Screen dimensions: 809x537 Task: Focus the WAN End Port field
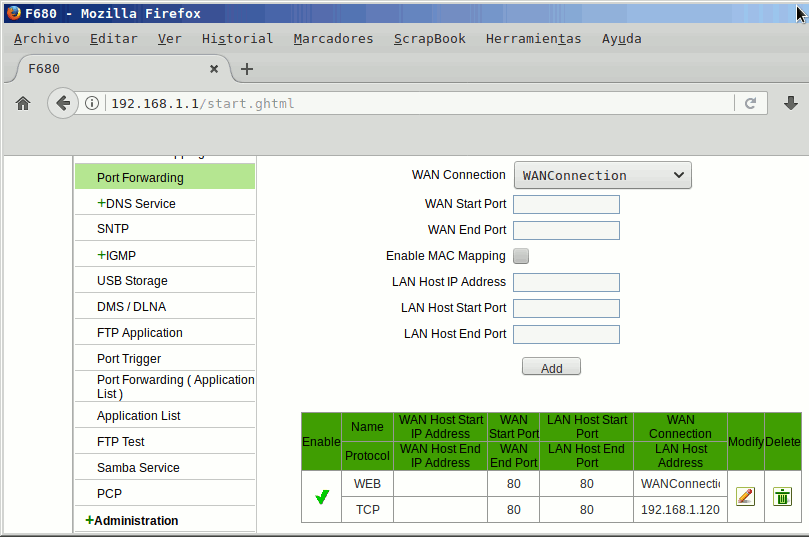click(x=567, y=231)
